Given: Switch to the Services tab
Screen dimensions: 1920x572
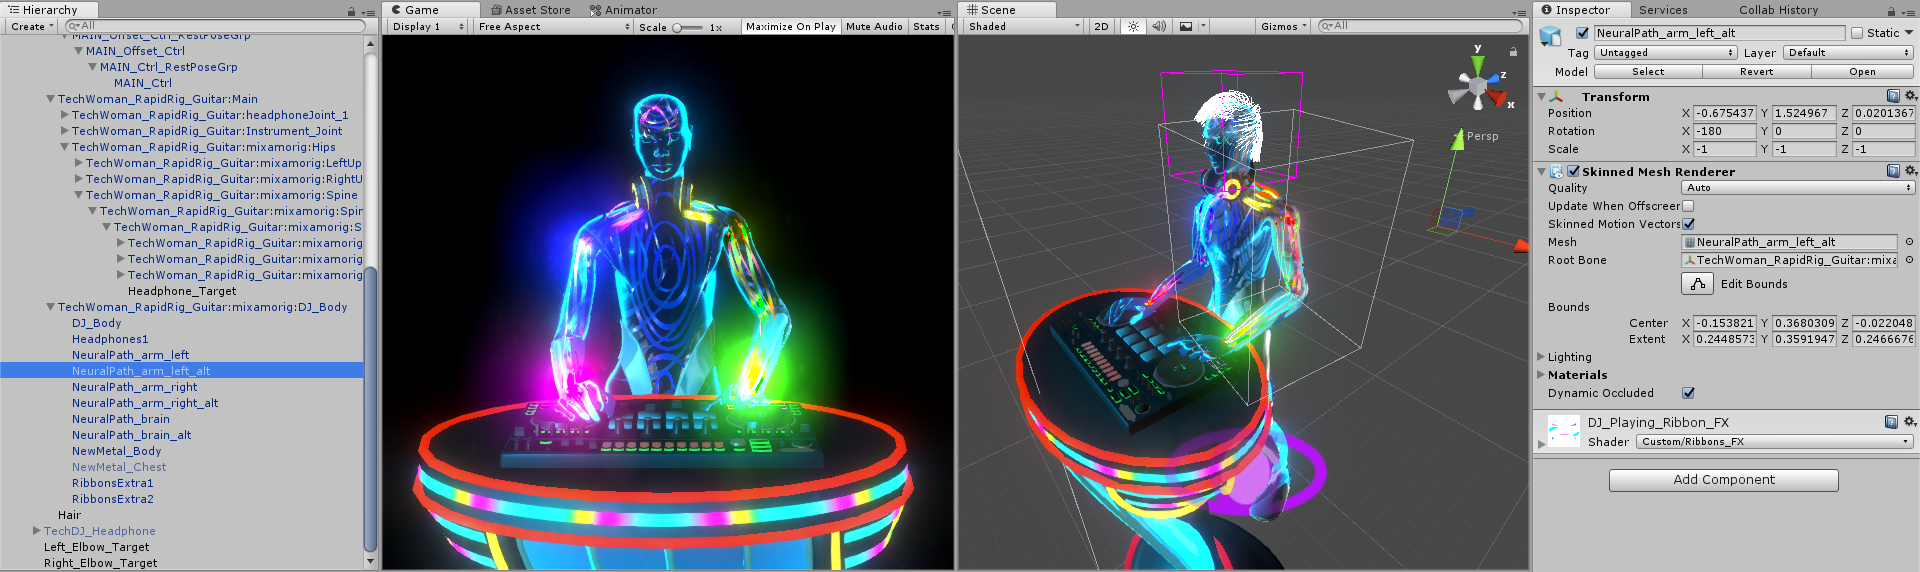Looking at the screenshot, I should click(1663, 10).
